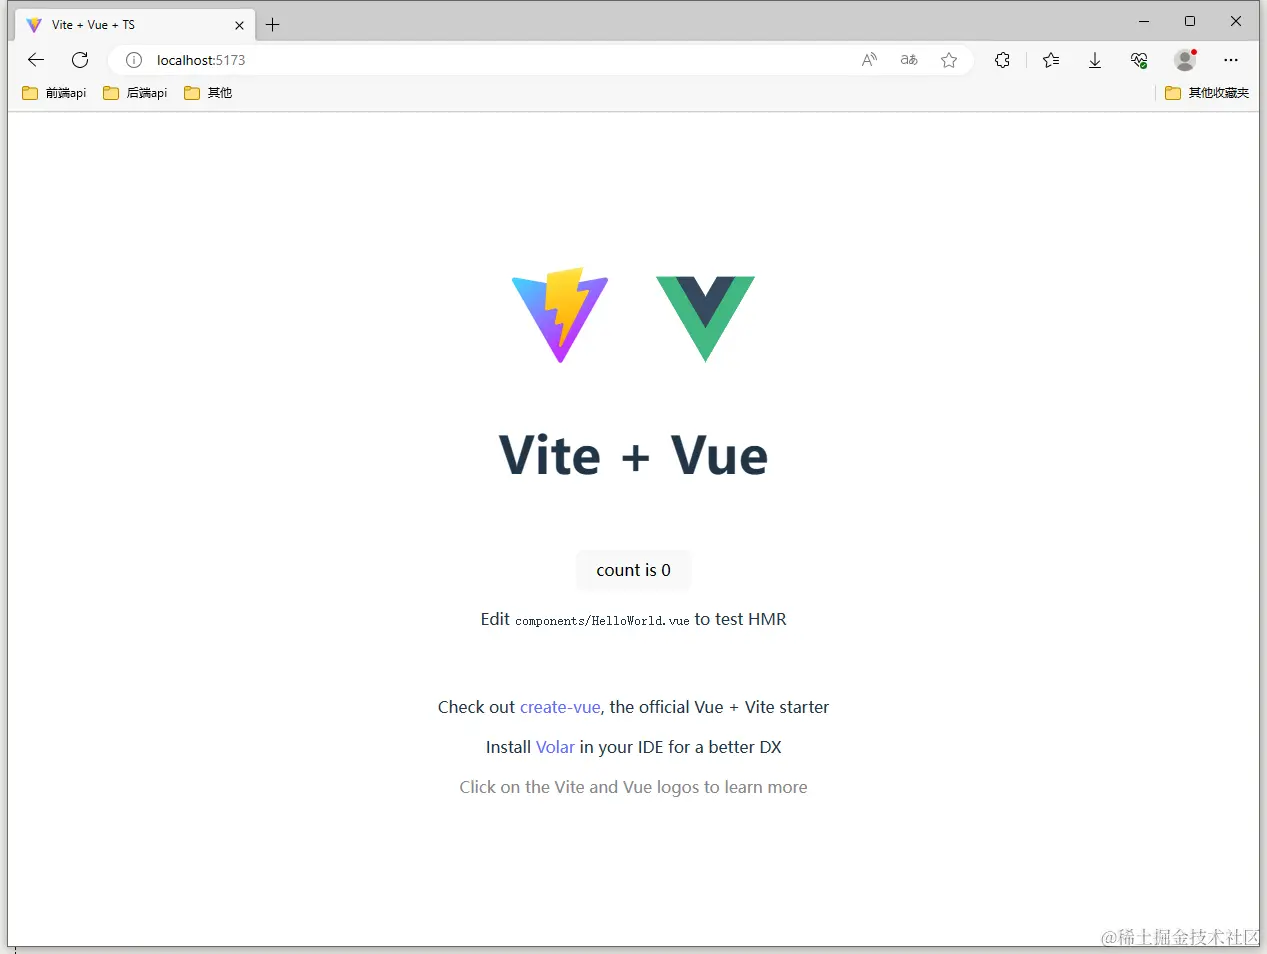Open the user profile avatar
The height and width of the screenshot is (954, 1267).
tap(1185, 60)
